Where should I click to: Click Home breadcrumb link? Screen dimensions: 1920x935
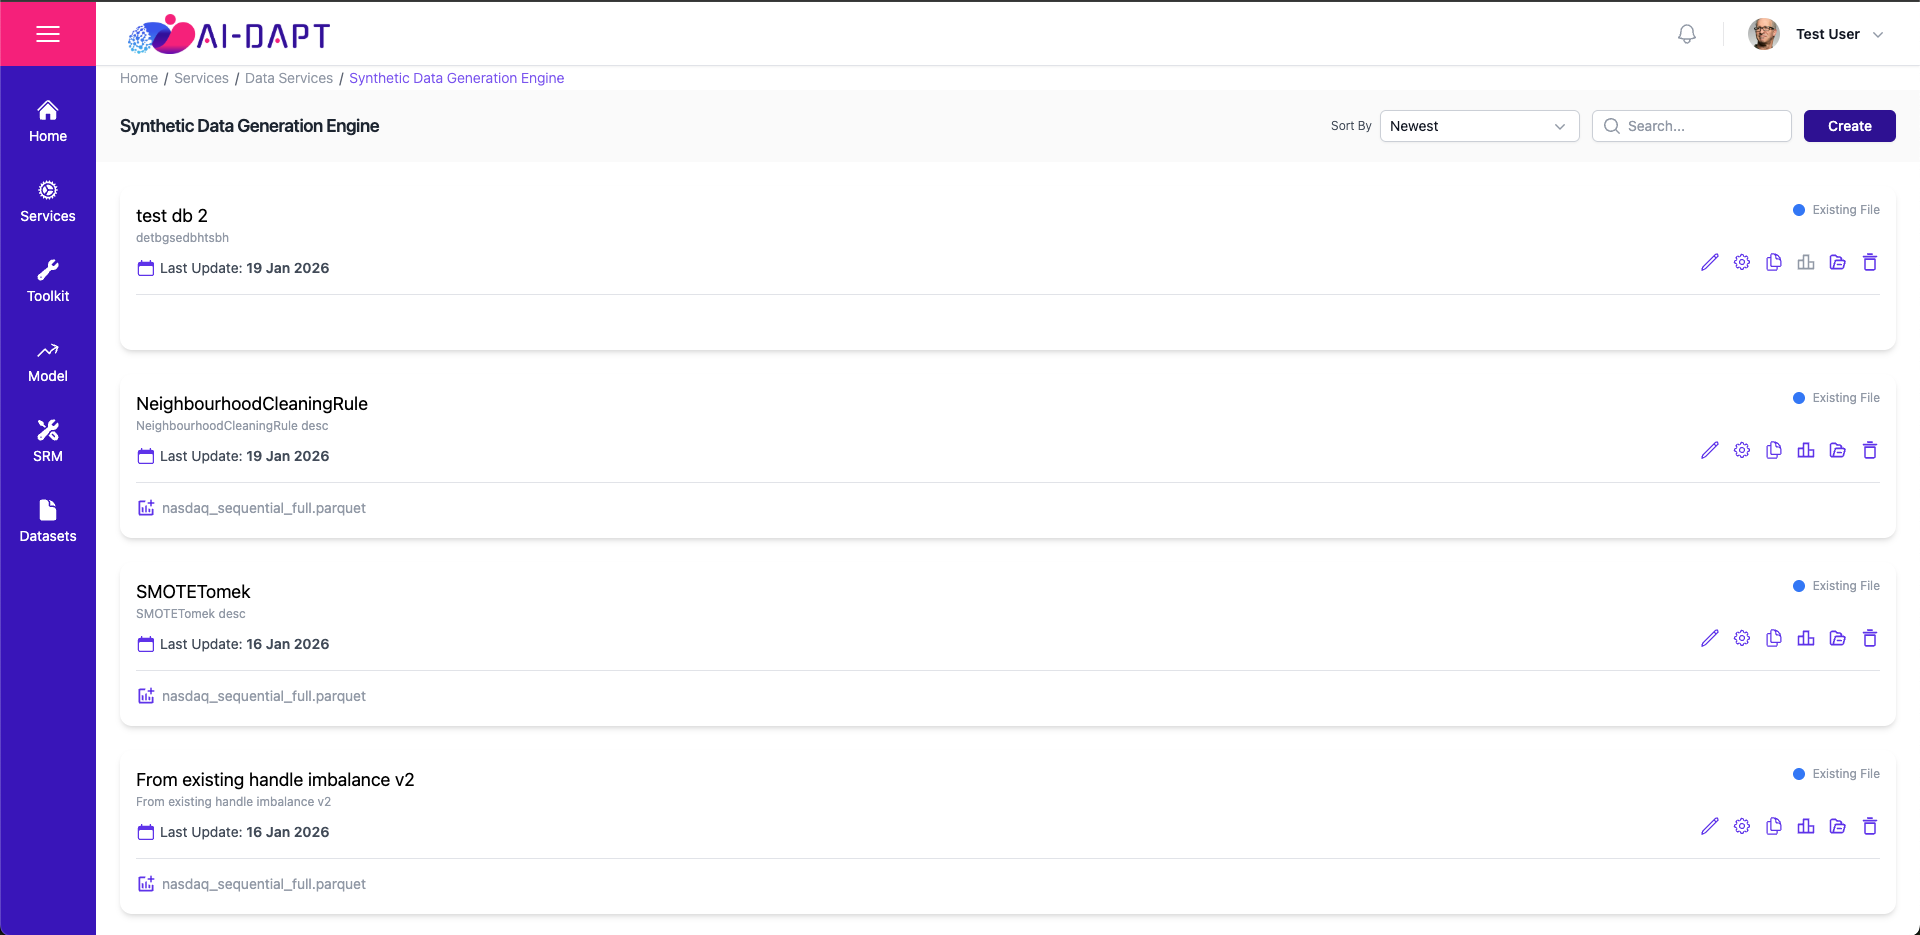[x=139, y=78]
